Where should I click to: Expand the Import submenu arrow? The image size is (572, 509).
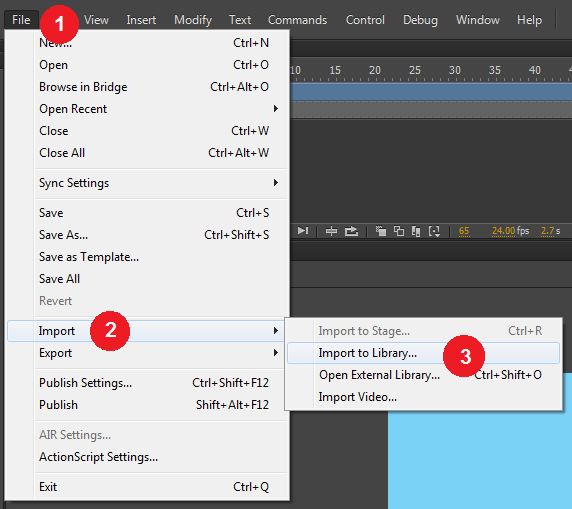[x=276, y=331]
